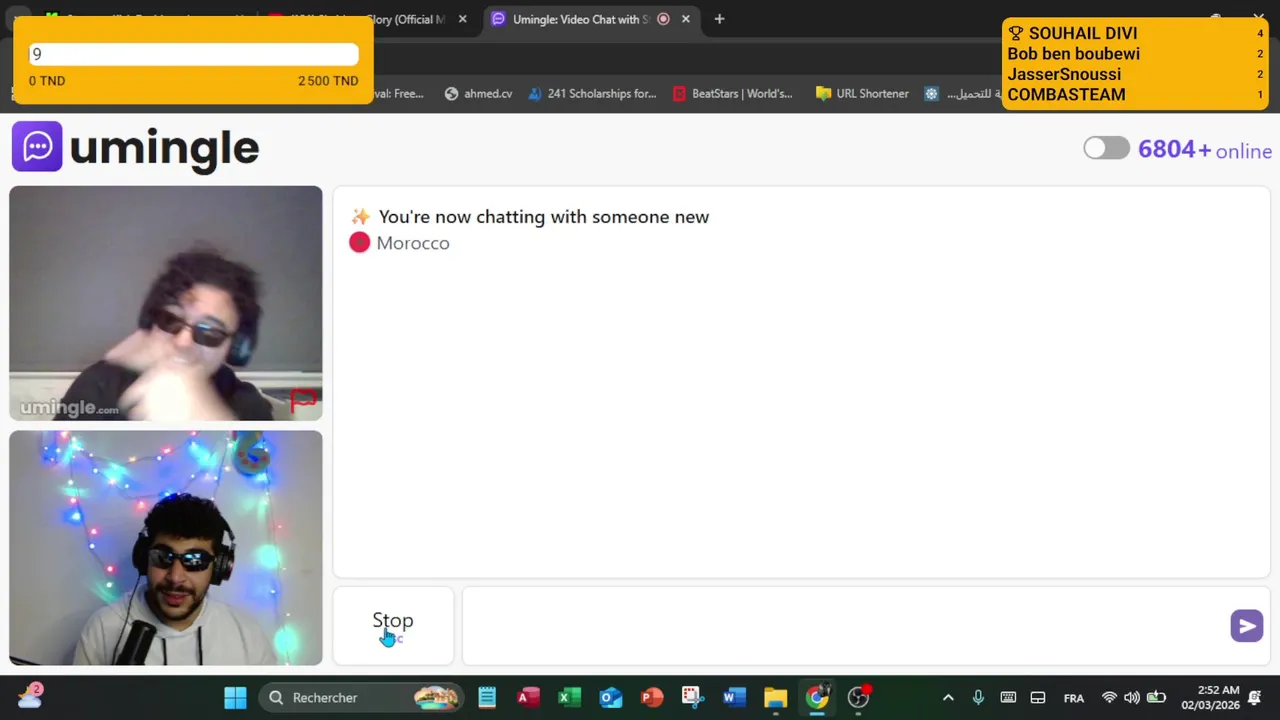The image size is (1280, 720).
Task: Open the 241 Scholarships bookmark
Action: click(592, 93)
